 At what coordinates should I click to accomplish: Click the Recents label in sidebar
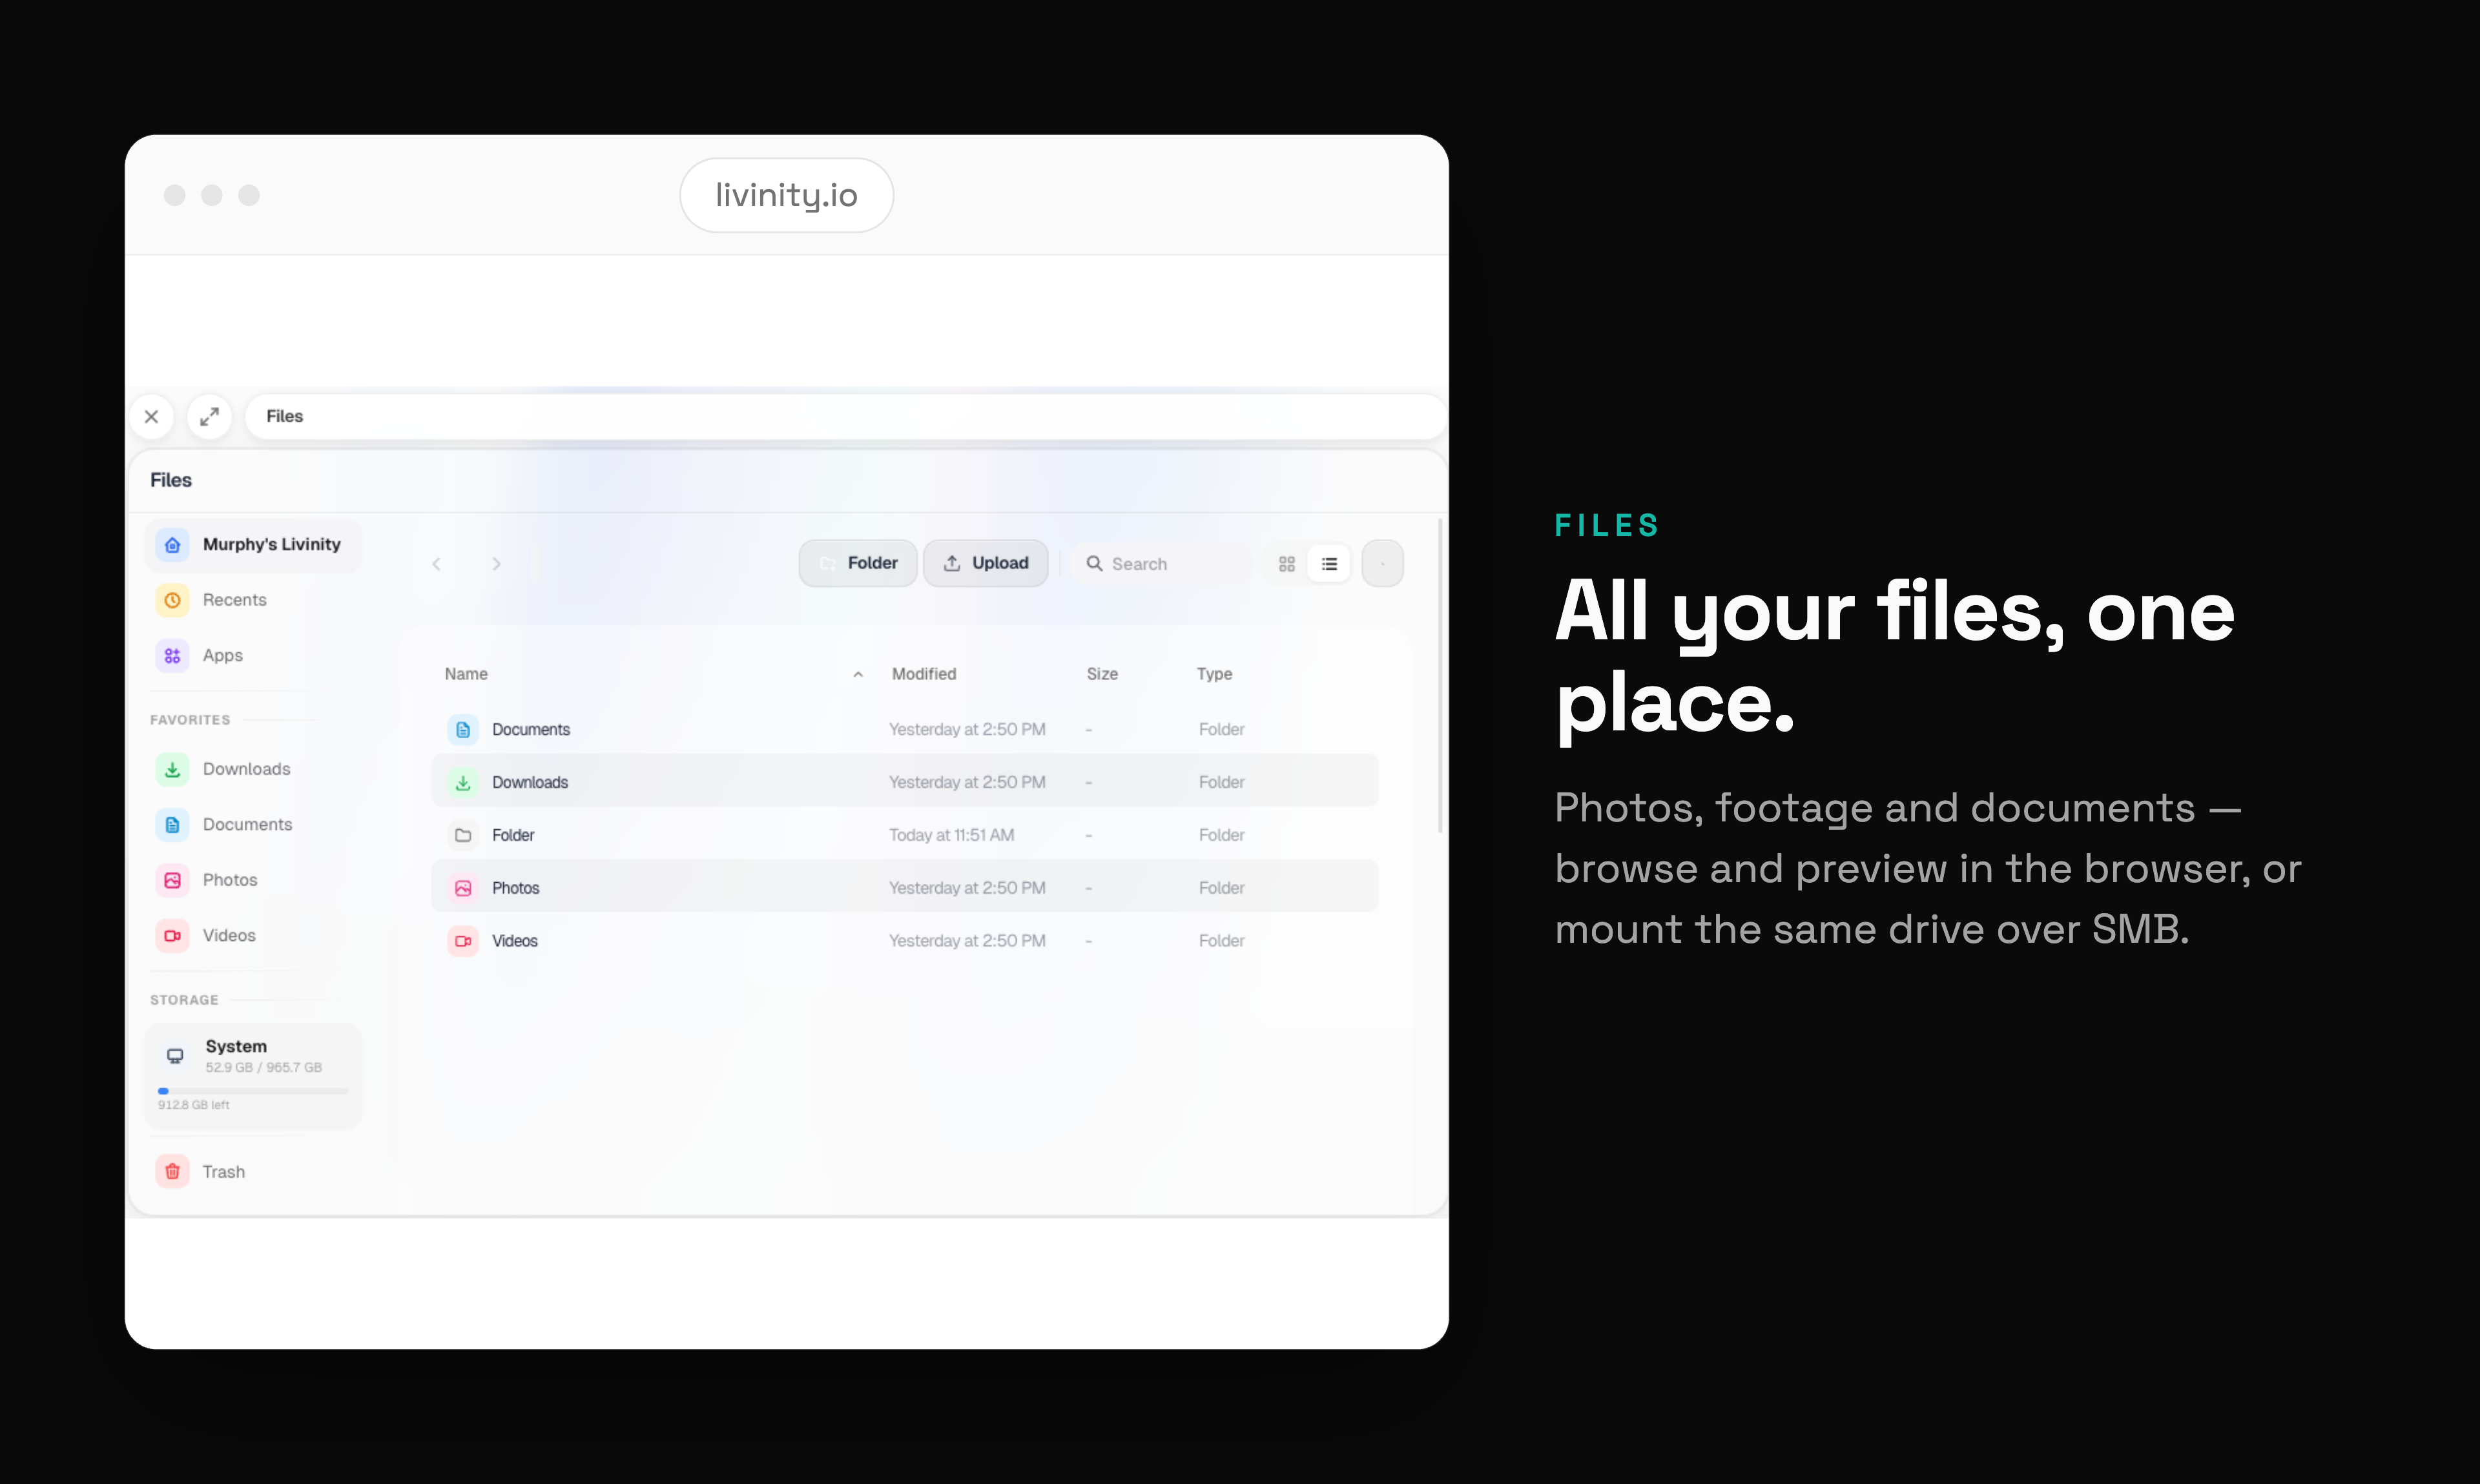coord(235,600)
